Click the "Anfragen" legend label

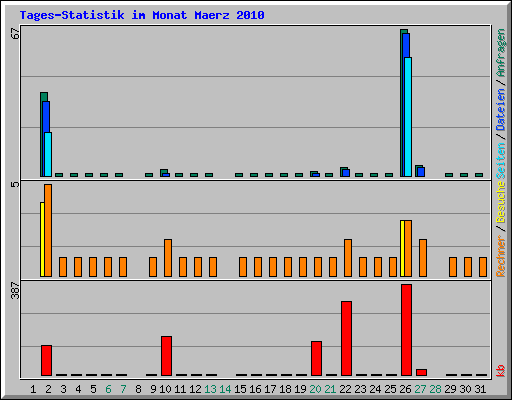tap(501, 53)
